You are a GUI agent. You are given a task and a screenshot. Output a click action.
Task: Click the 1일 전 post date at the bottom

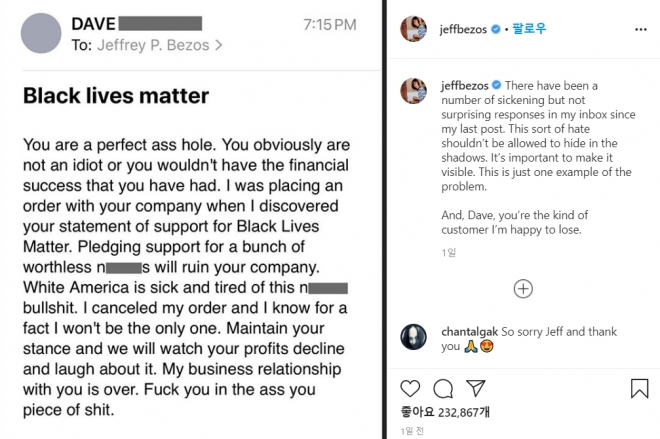(412, 430)
